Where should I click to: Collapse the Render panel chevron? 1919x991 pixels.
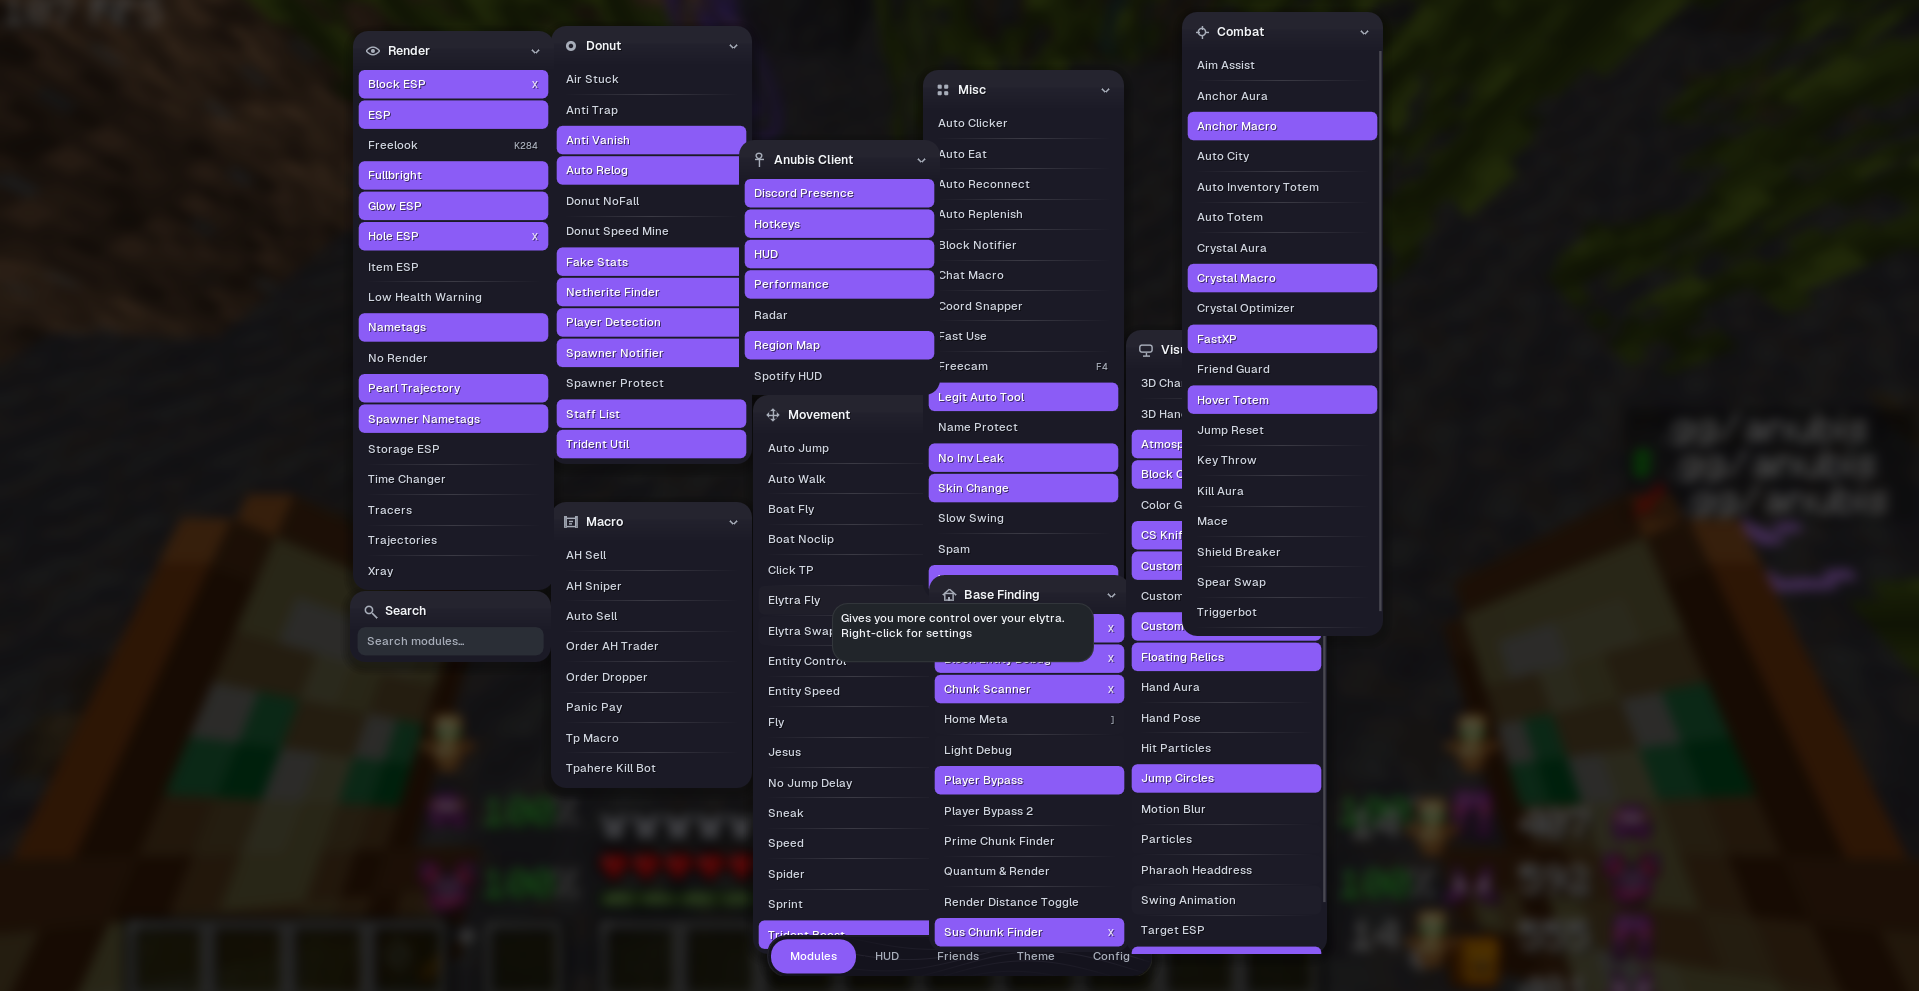(x=535, y=51)
